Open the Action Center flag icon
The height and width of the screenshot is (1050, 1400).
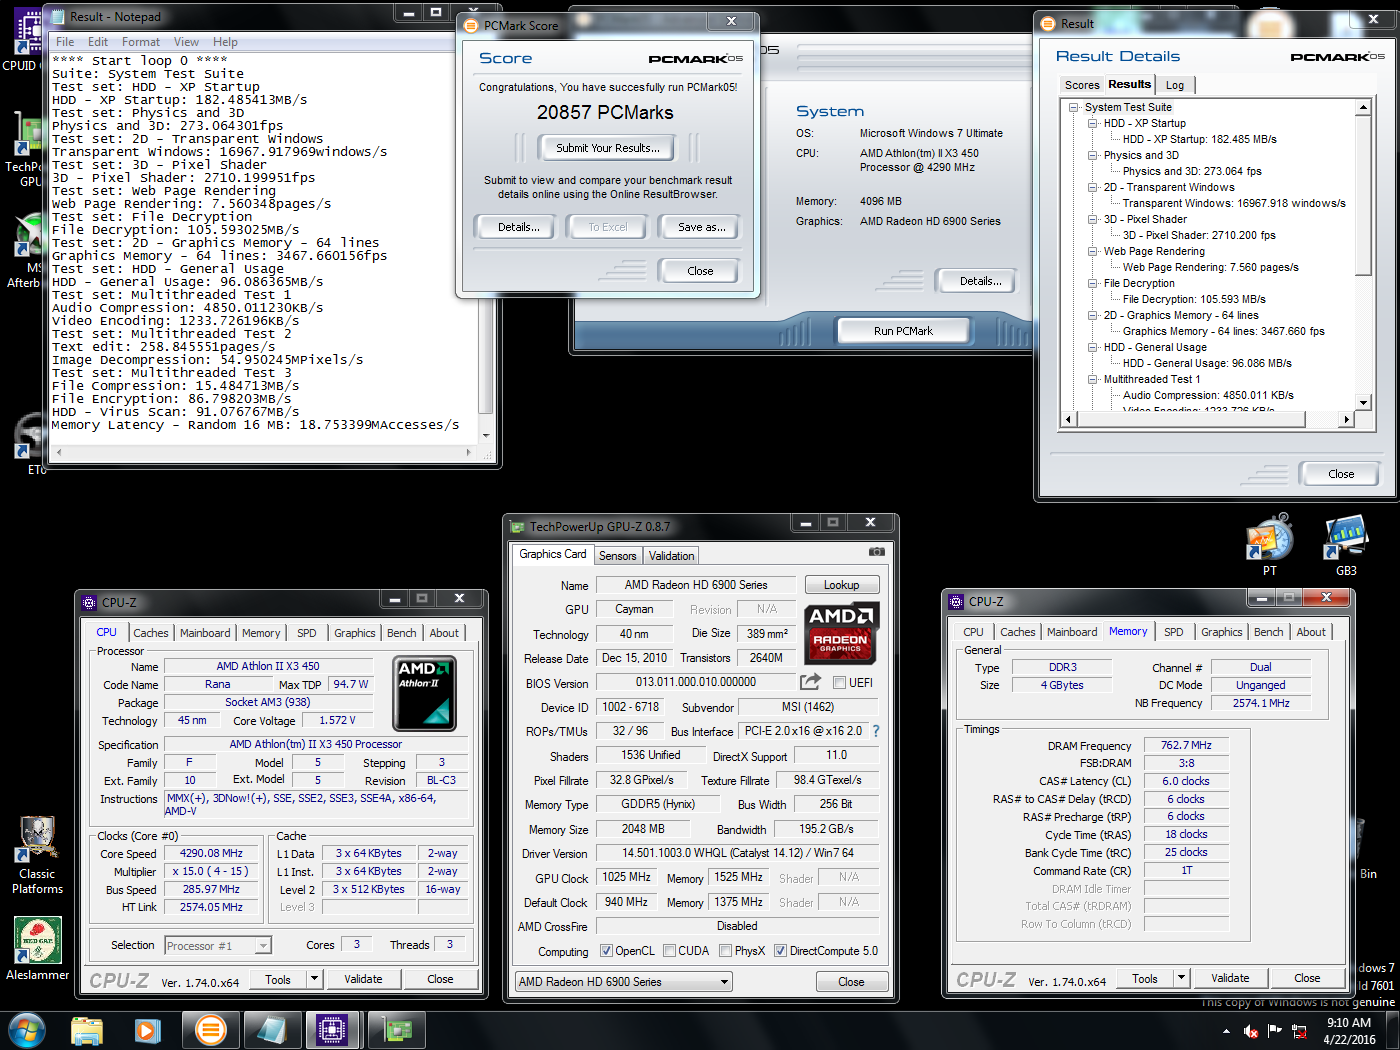(x=1275, y=1031)
